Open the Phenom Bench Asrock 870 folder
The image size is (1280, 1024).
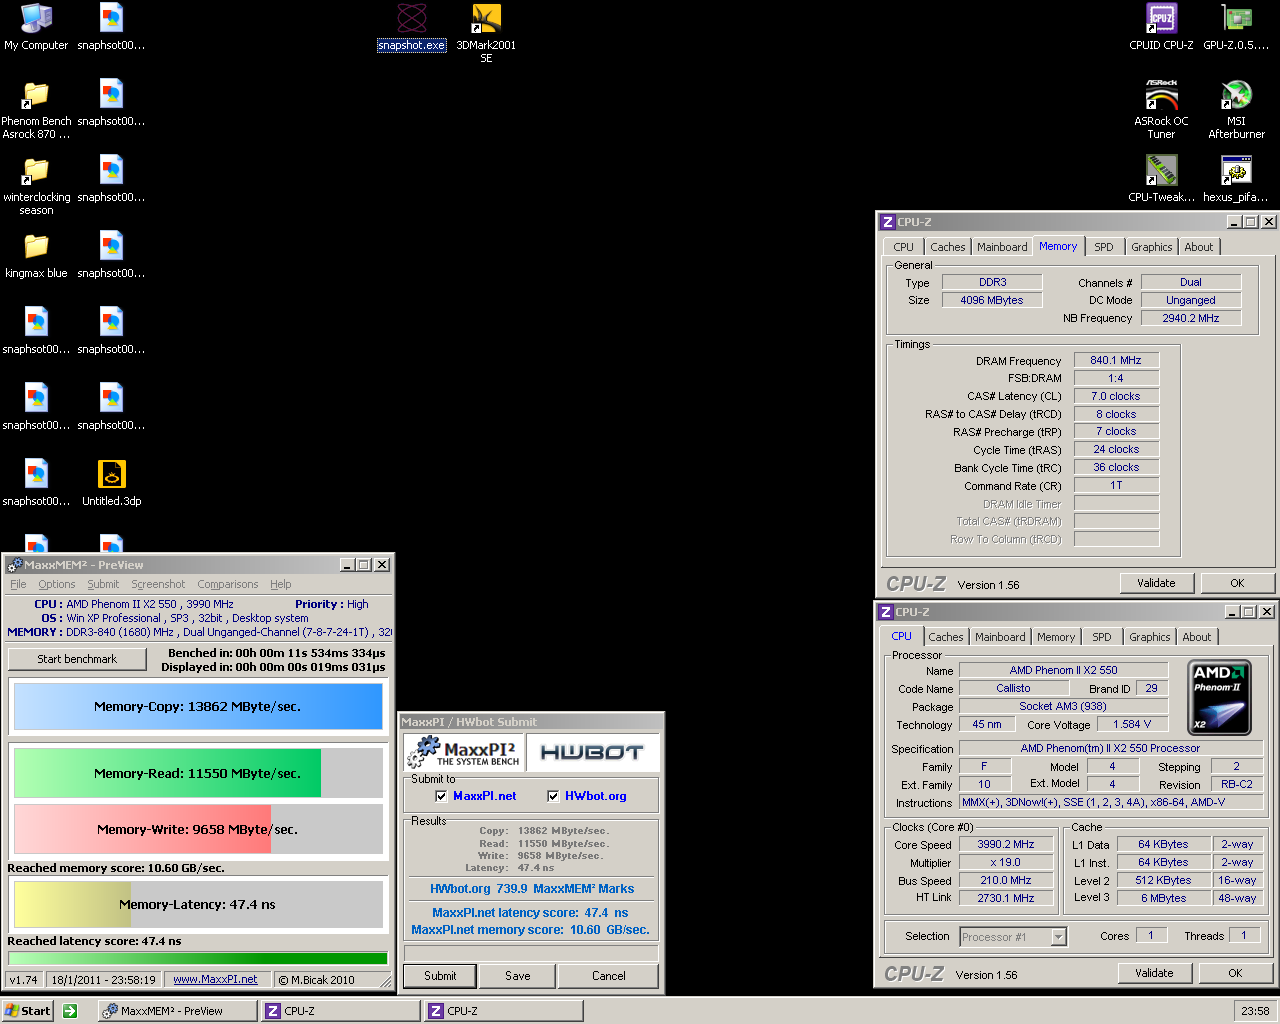click(36, 109)
